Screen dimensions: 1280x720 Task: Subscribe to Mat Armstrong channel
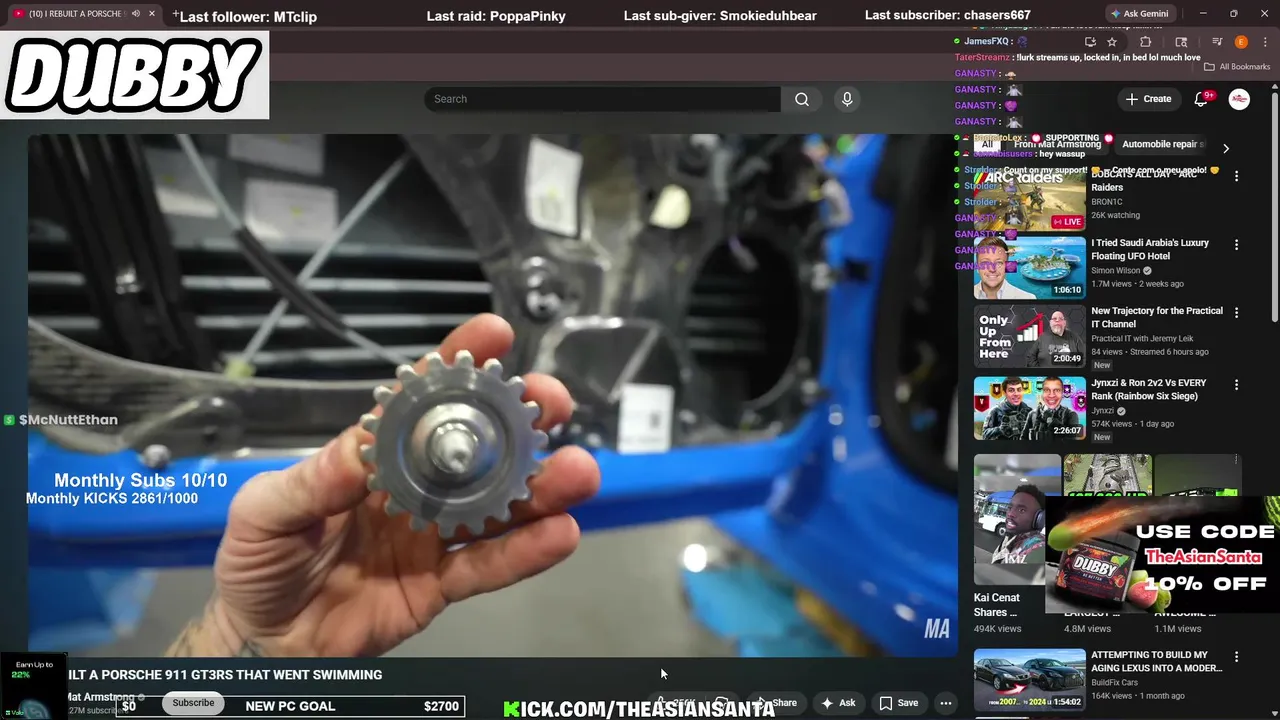[x=193, y=703]
